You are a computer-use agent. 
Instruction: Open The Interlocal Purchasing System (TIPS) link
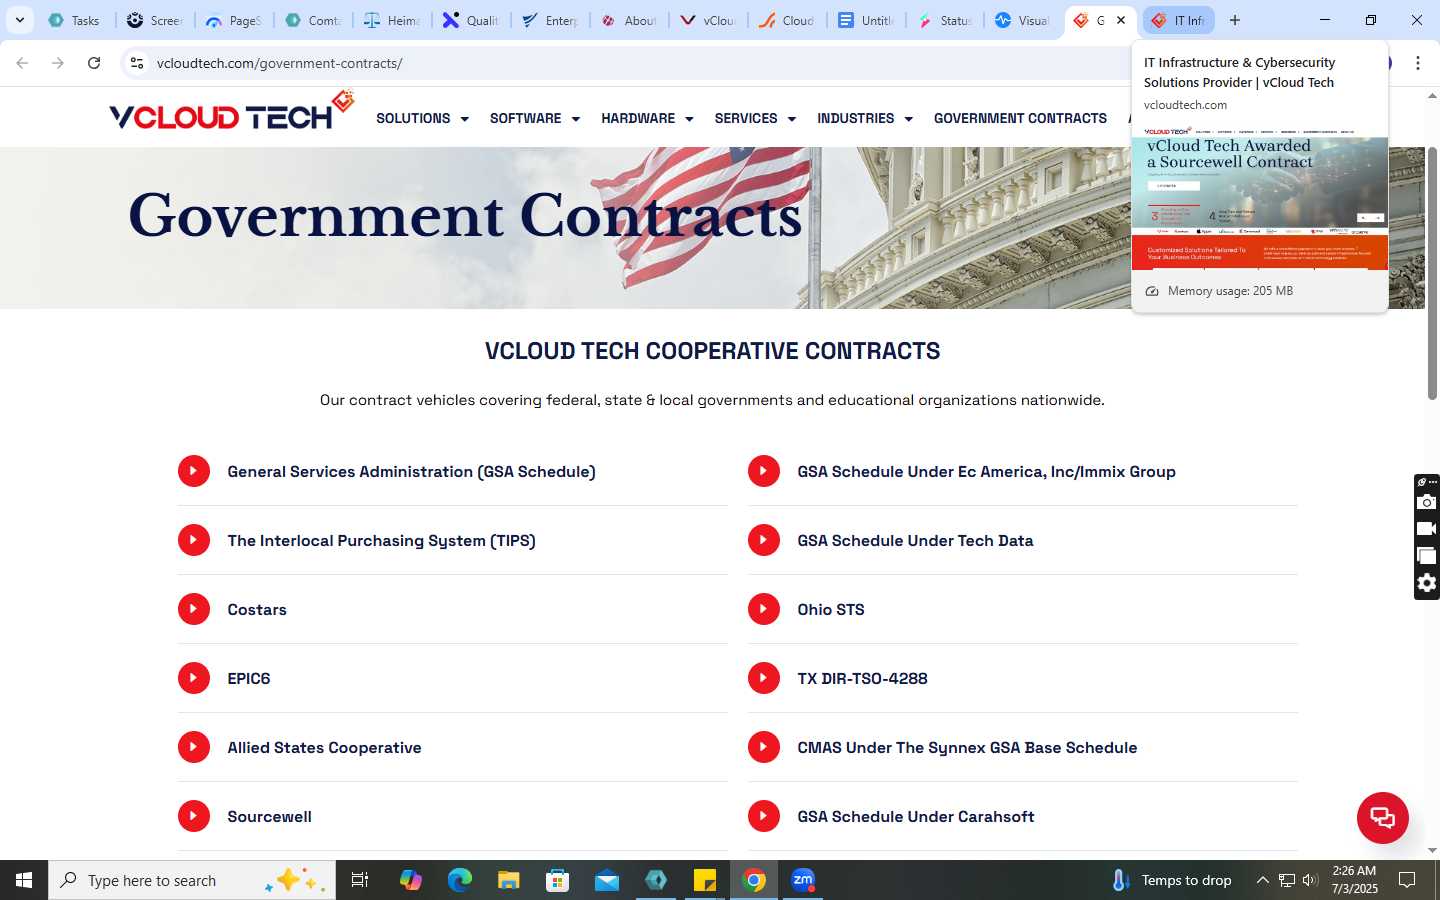[x=381, y=540]
